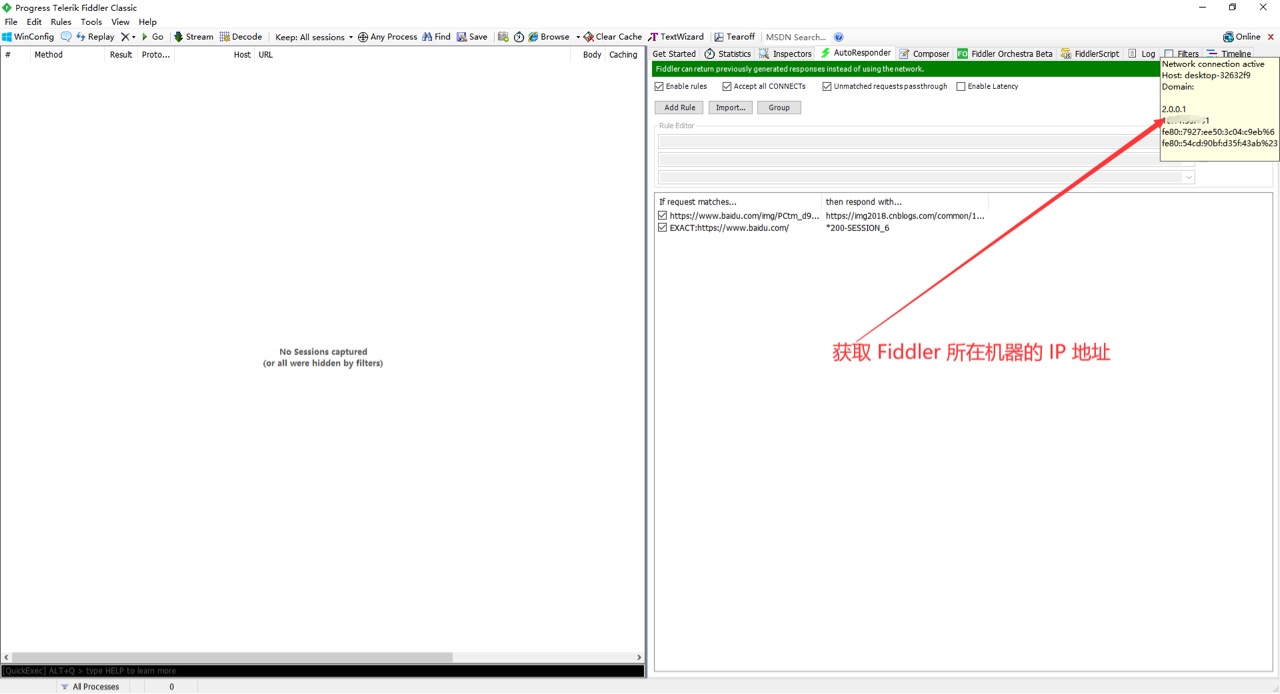Open the TextWizard tool
Screen dimensions: 1280x694
point(676,37)
